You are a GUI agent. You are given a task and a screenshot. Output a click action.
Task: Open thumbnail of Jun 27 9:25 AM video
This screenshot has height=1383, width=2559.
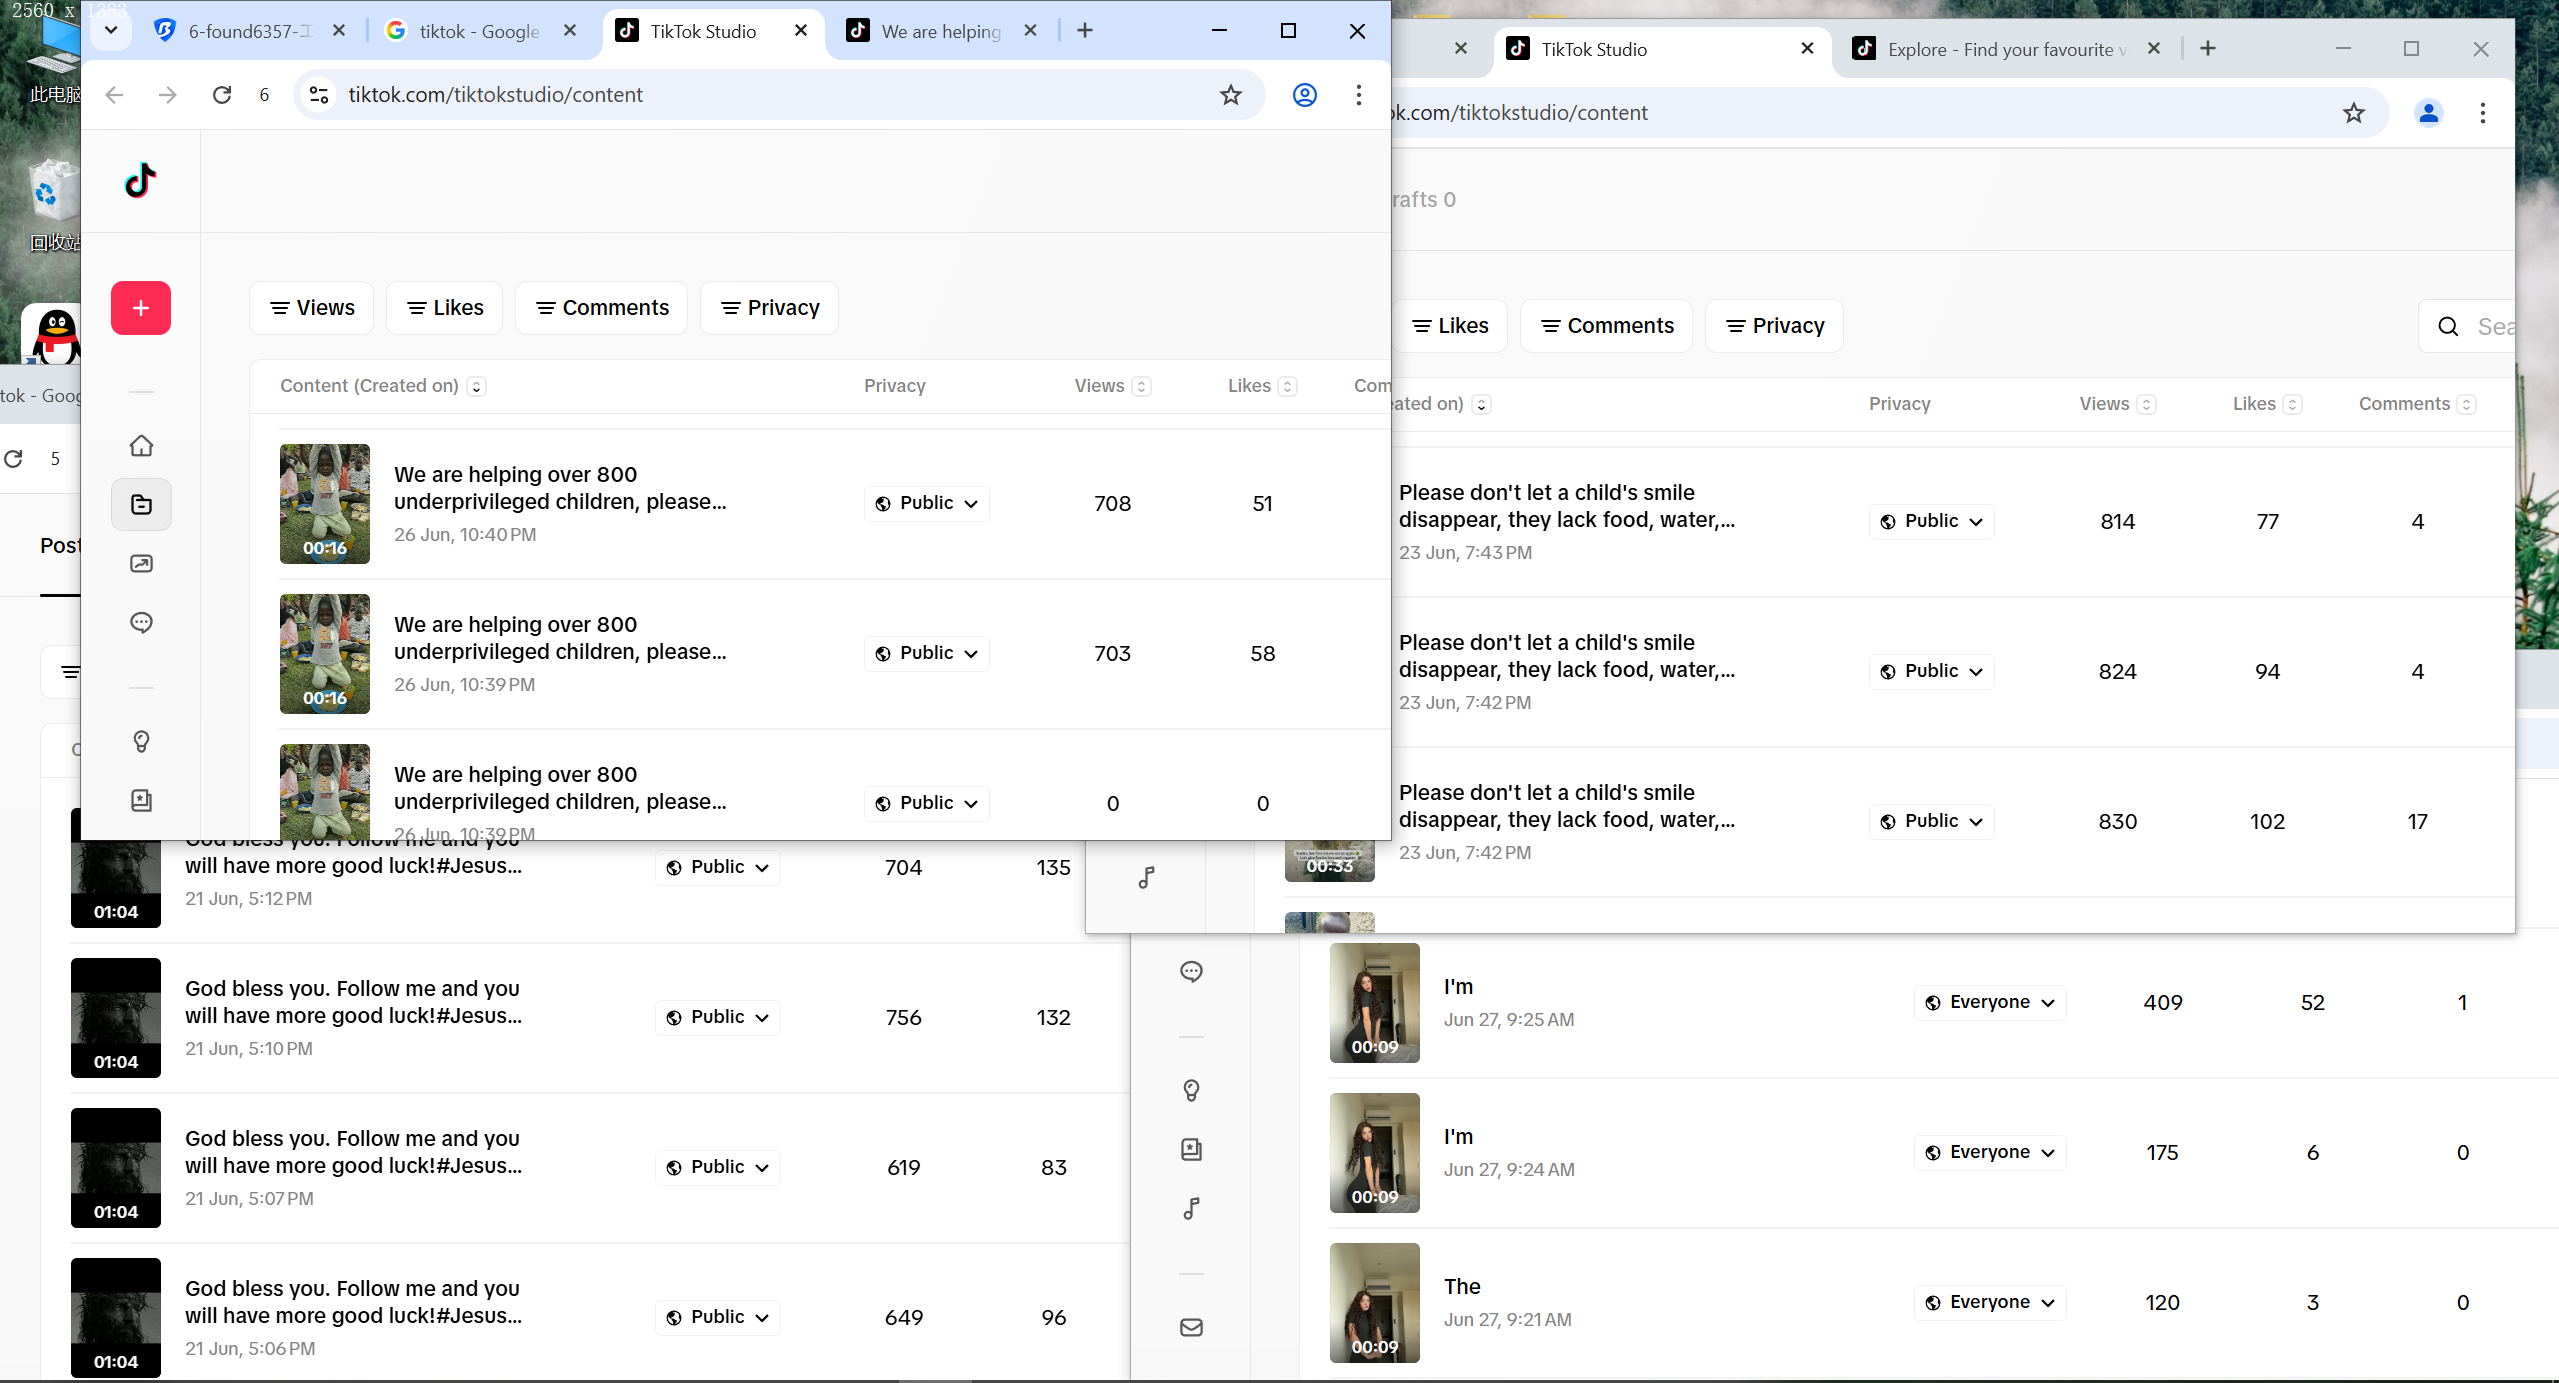(x=1375, y=1003)
